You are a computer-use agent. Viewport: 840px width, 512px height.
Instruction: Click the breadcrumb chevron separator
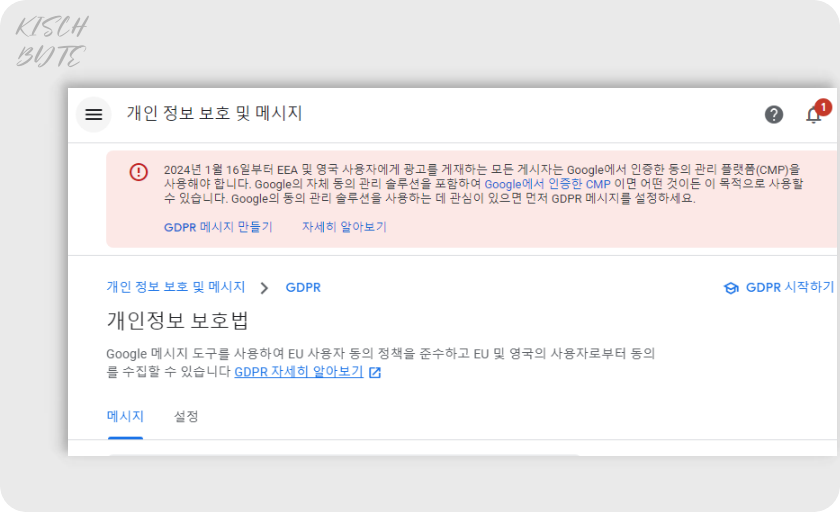[264, 288]
